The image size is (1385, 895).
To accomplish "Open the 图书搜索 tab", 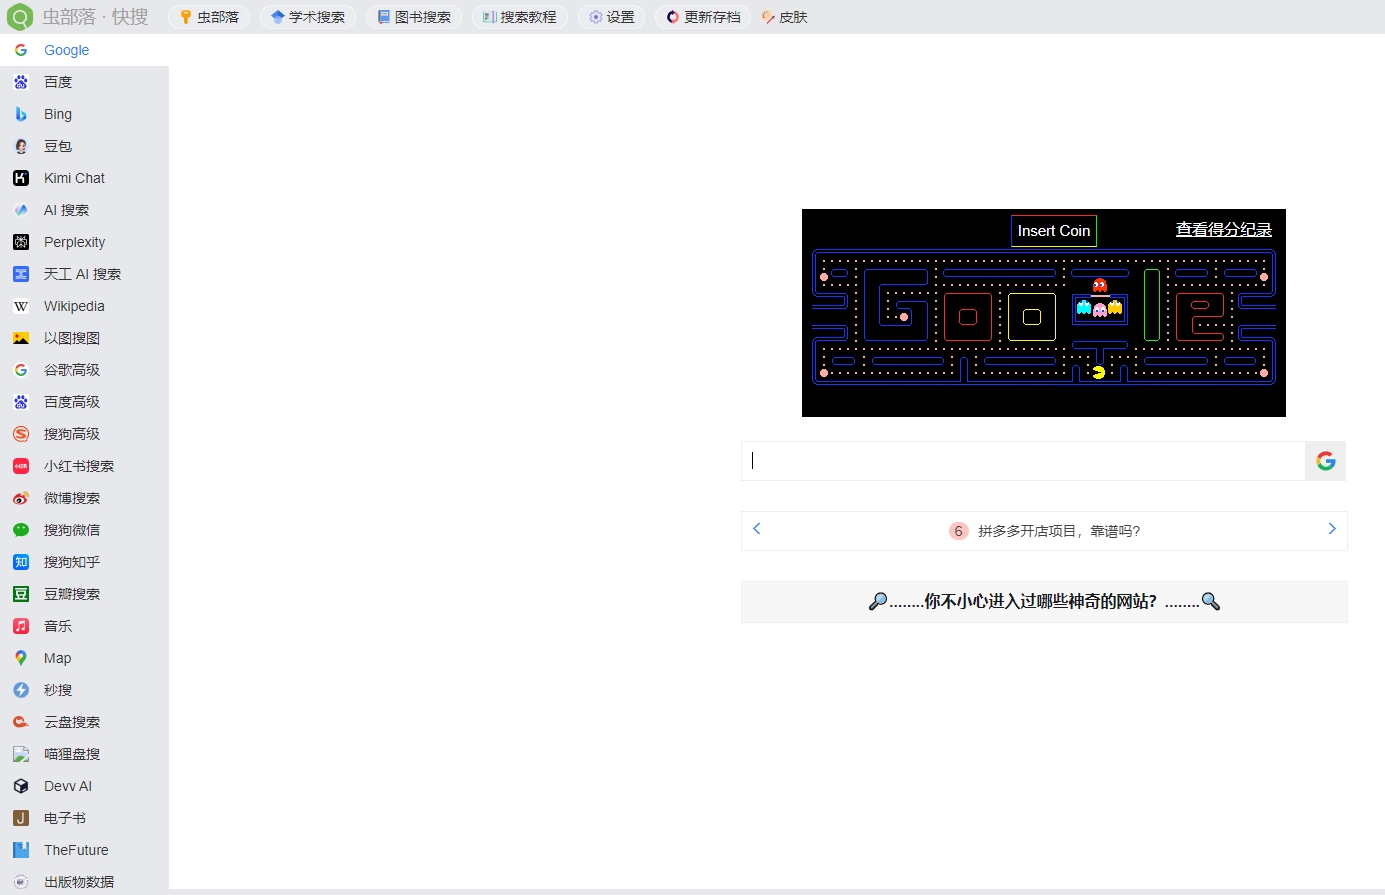I will [414, 17].
